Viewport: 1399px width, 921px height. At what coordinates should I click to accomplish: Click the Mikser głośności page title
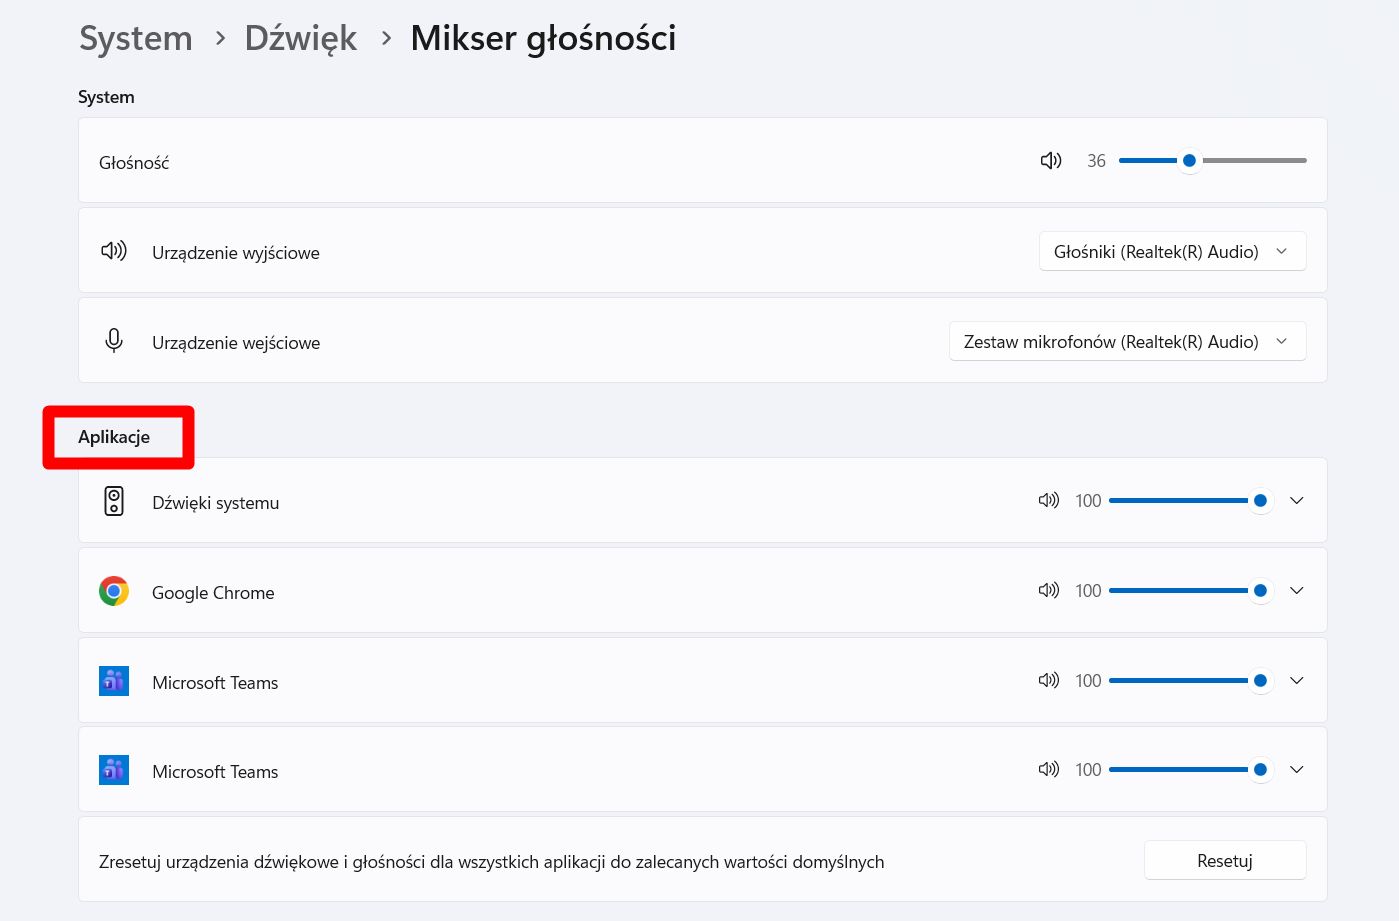tap(543, 38)
